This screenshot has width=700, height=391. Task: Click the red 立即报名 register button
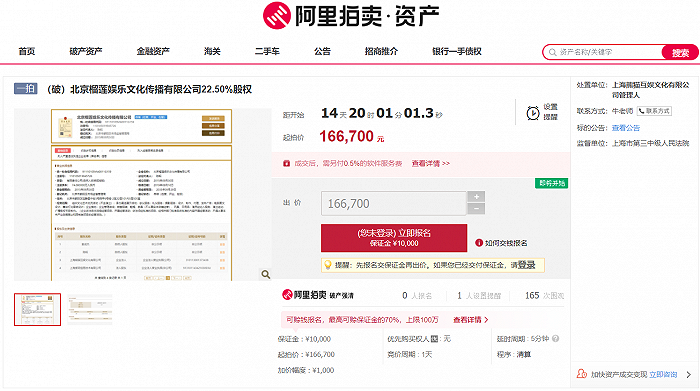394,238
